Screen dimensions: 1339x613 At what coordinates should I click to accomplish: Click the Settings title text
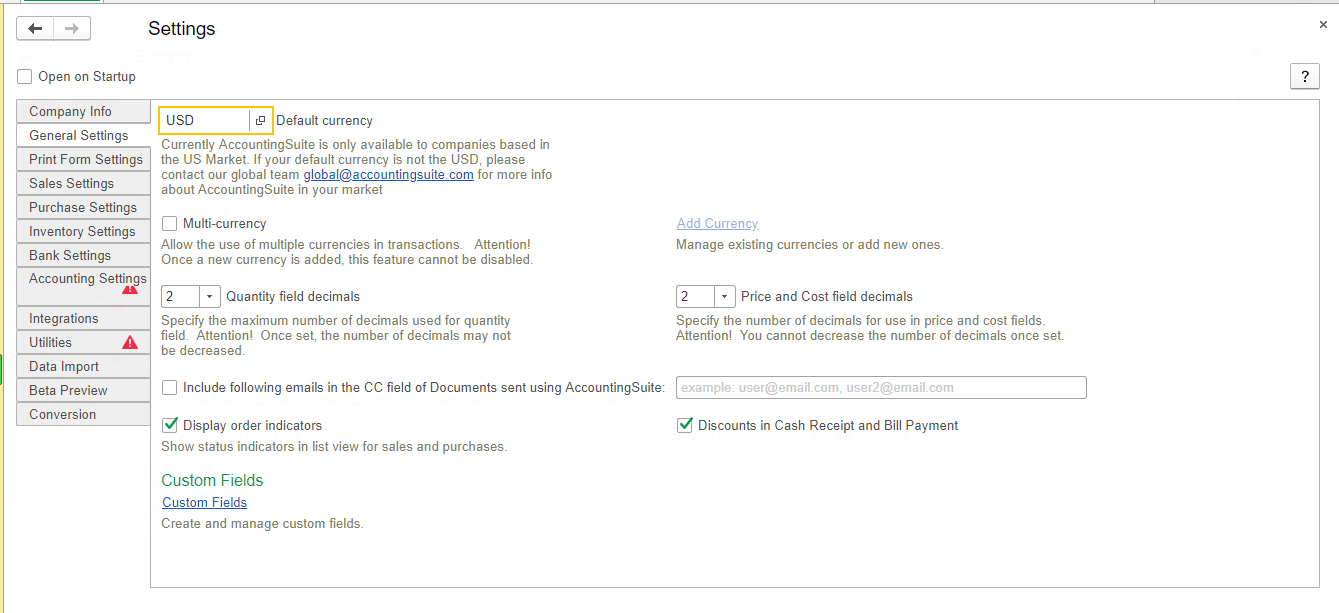[182, 29]
